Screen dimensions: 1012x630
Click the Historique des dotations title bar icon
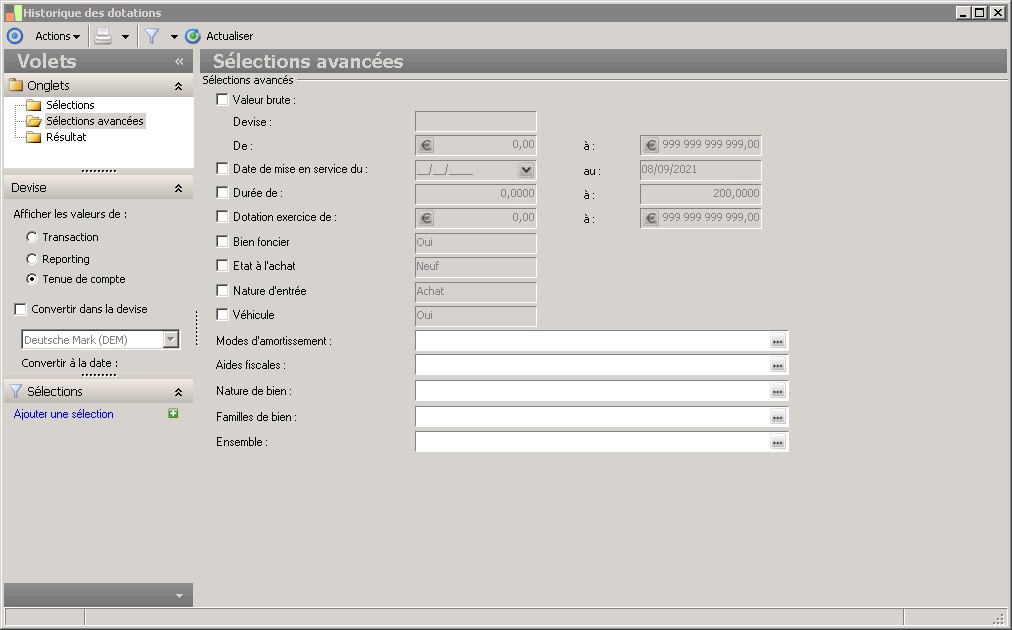point(14,12)
